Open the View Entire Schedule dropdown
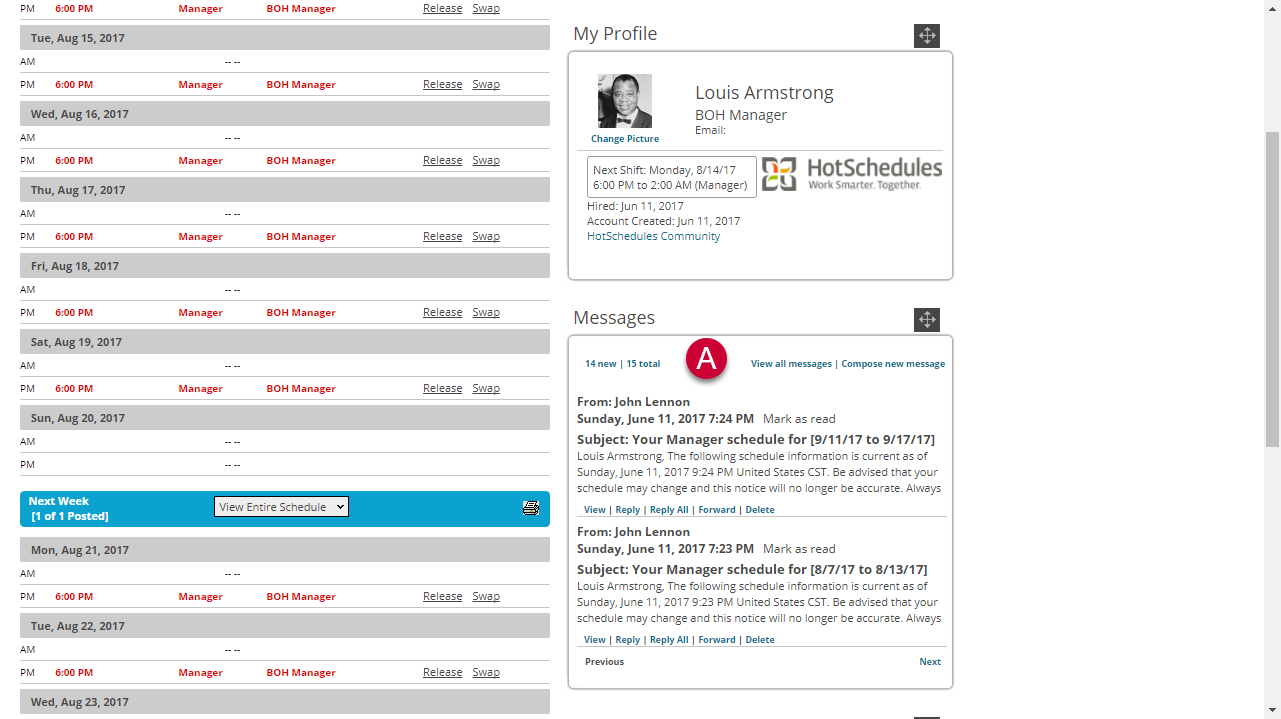This screenshot has height=719, width=1281. (281, 507)
